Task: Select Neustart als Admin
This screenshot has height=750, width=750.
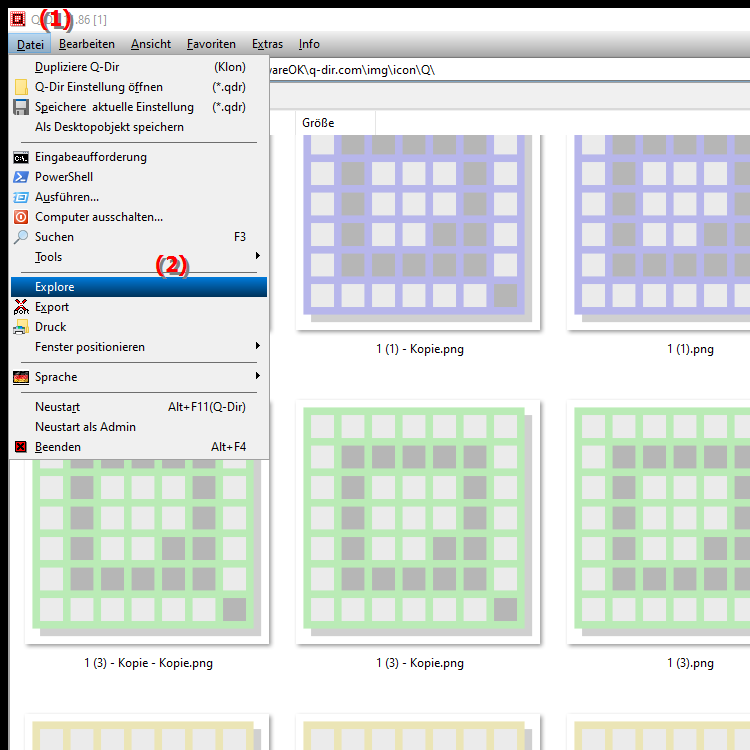Action: point(85,427)
